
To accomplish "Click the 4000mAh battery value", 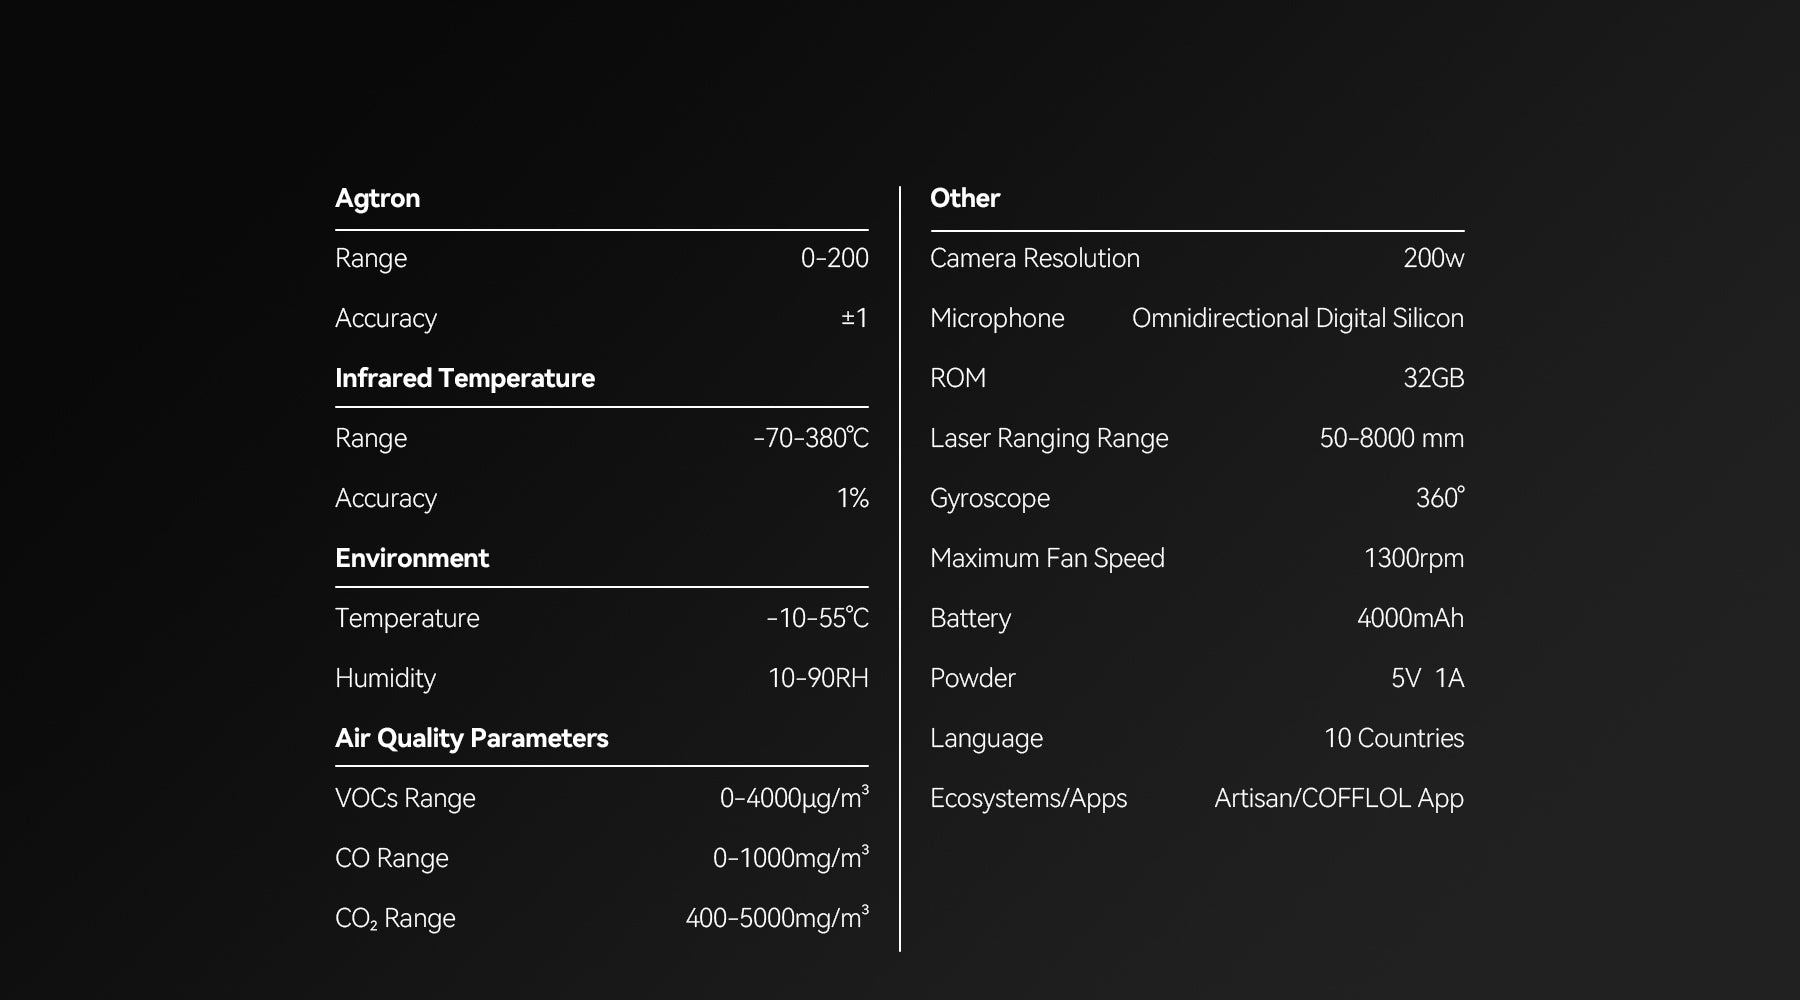I will 1409,618.
